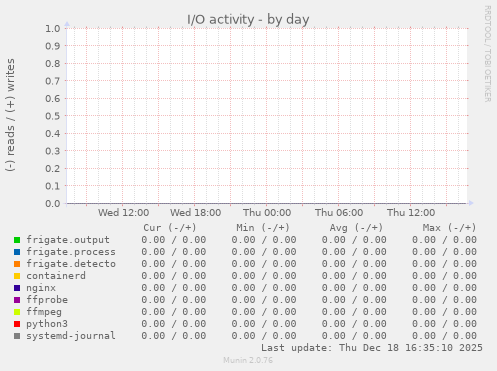This screenshot has height=371, width=497.
Task: Select the containerd legend label
Action: point(56,276)
